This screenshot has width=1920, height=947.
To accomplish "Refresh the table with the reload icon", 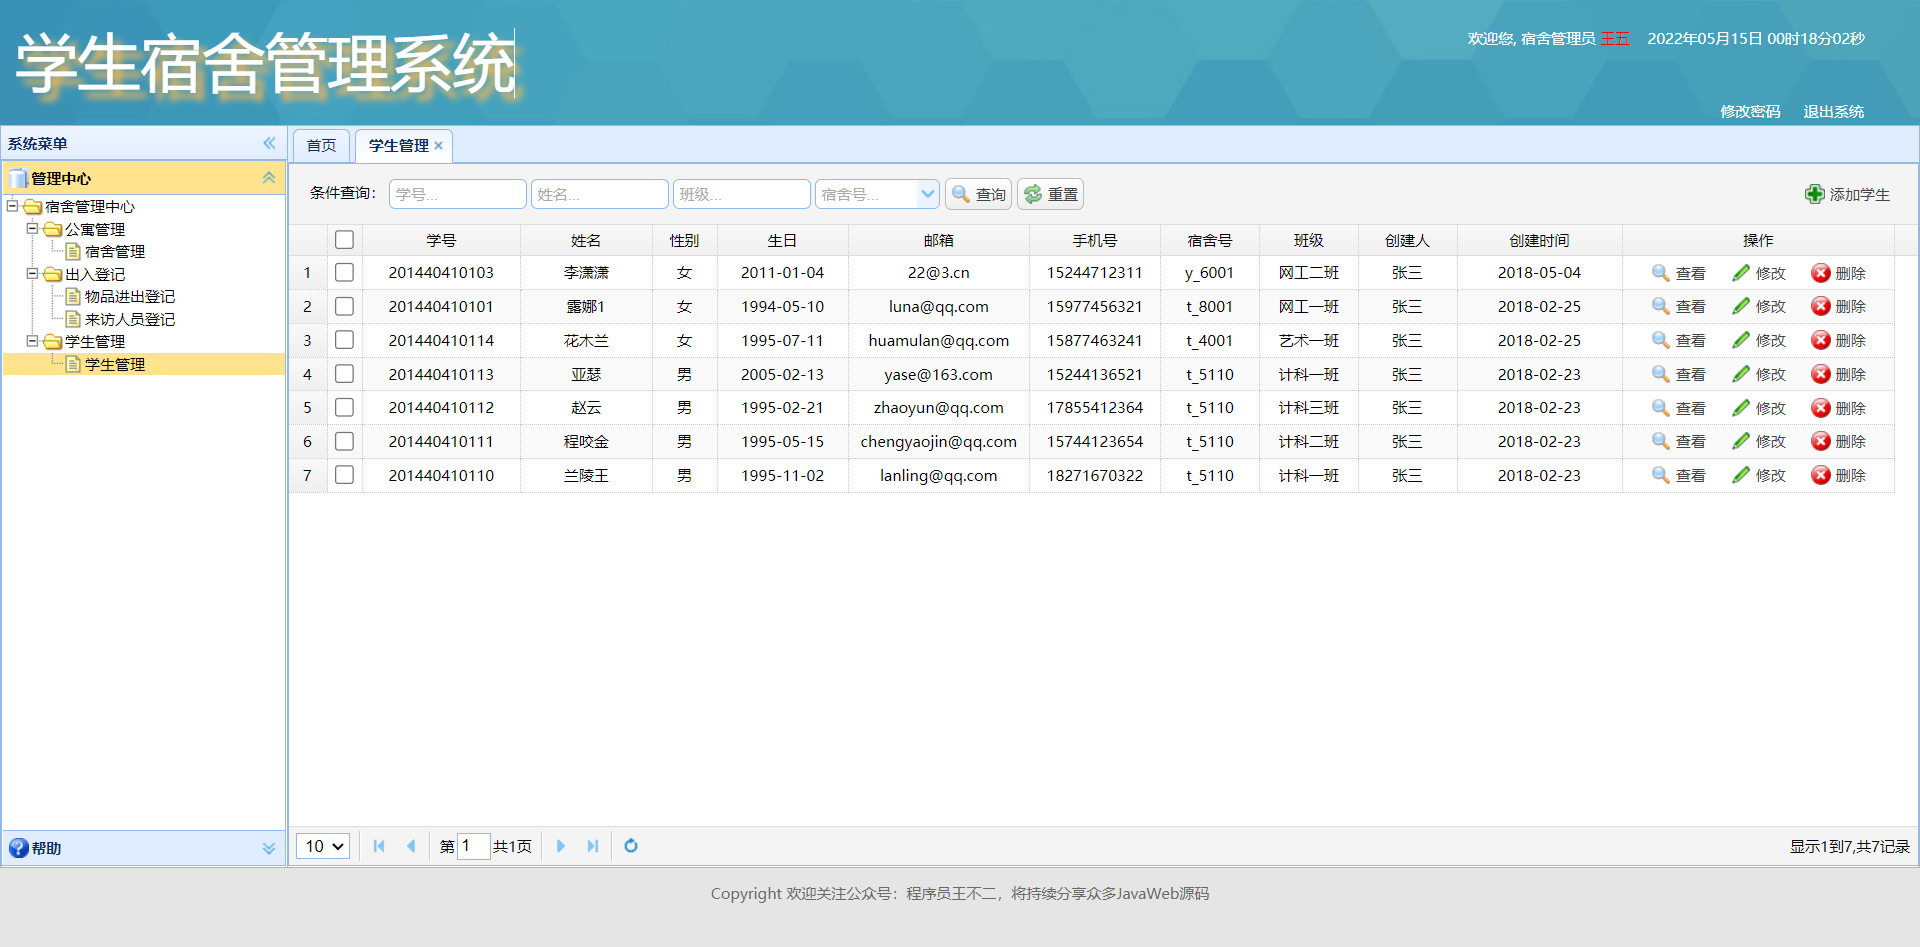I will 630,846.
